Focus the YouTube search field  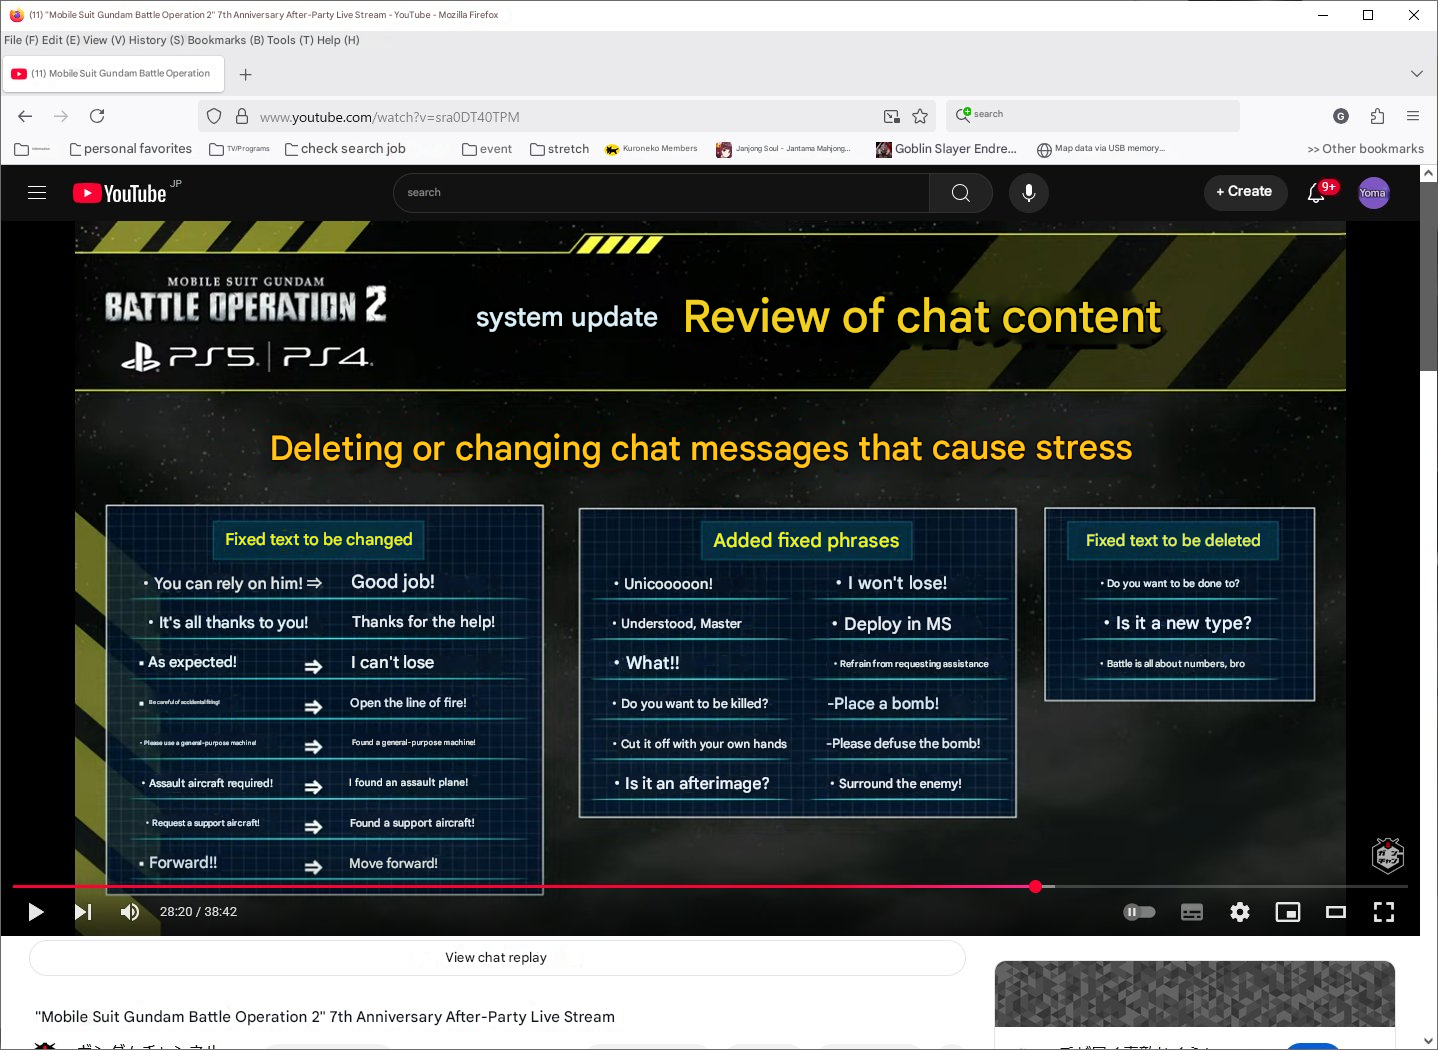(x=661, y=193)
